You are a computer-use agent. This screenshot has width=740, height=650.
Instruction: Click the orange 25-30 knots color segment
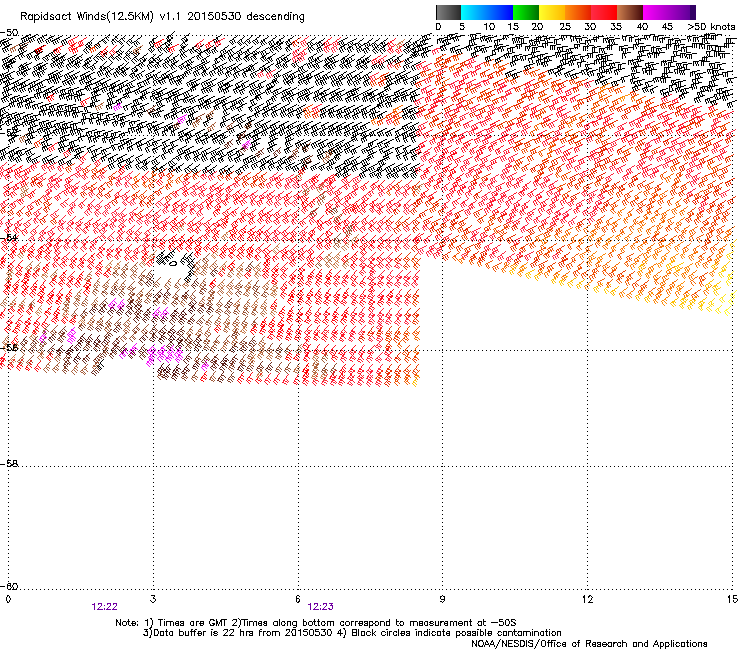click(578, 12)
